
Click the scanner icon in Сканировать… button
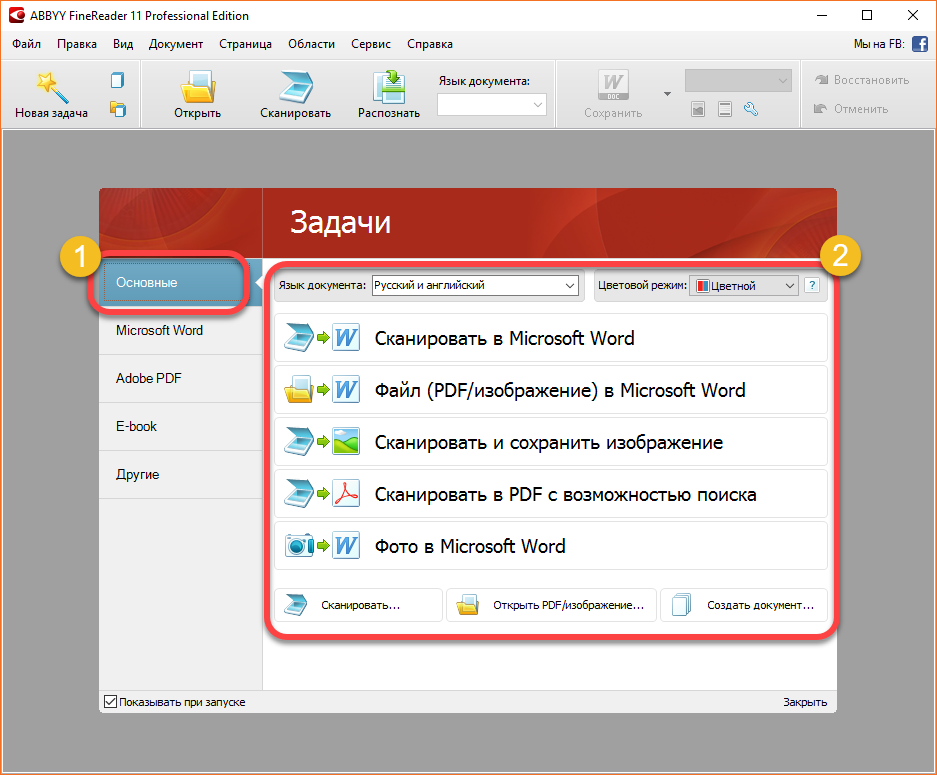point(296,605)
